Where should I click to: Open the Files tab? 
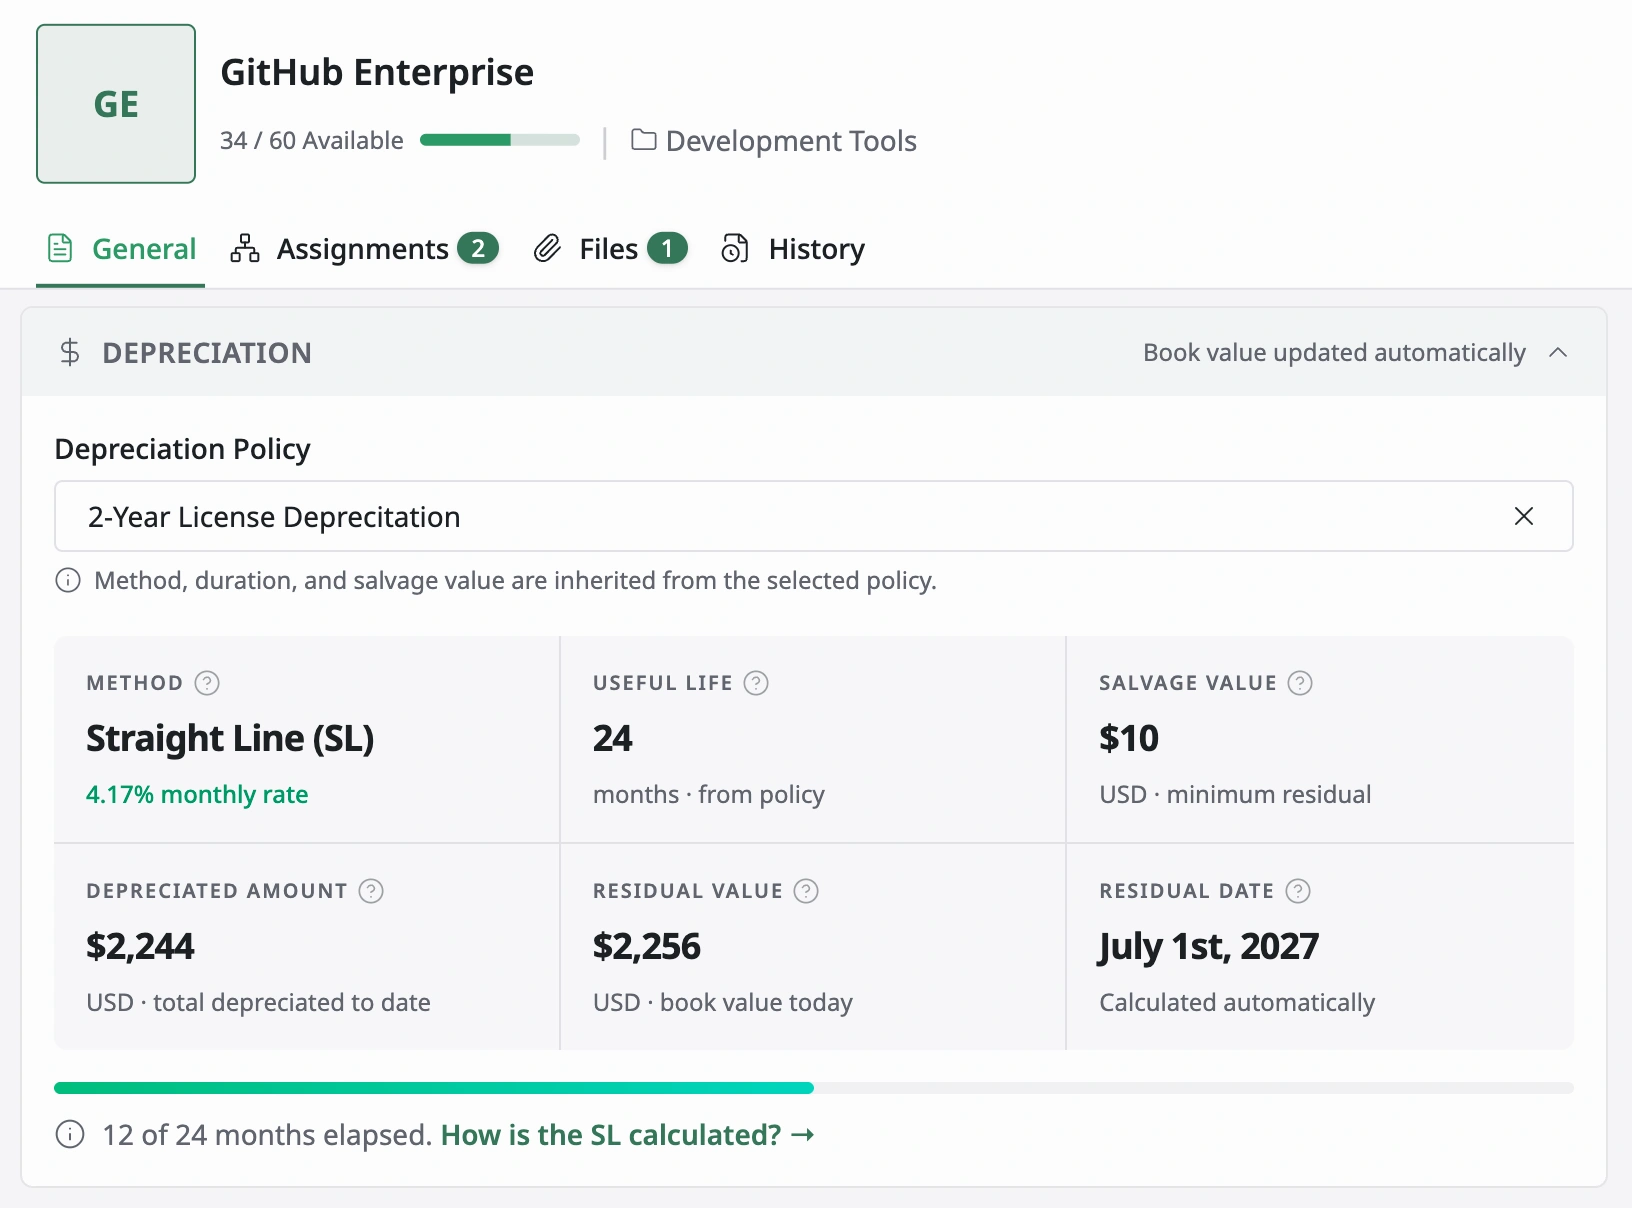coord(610,249)
